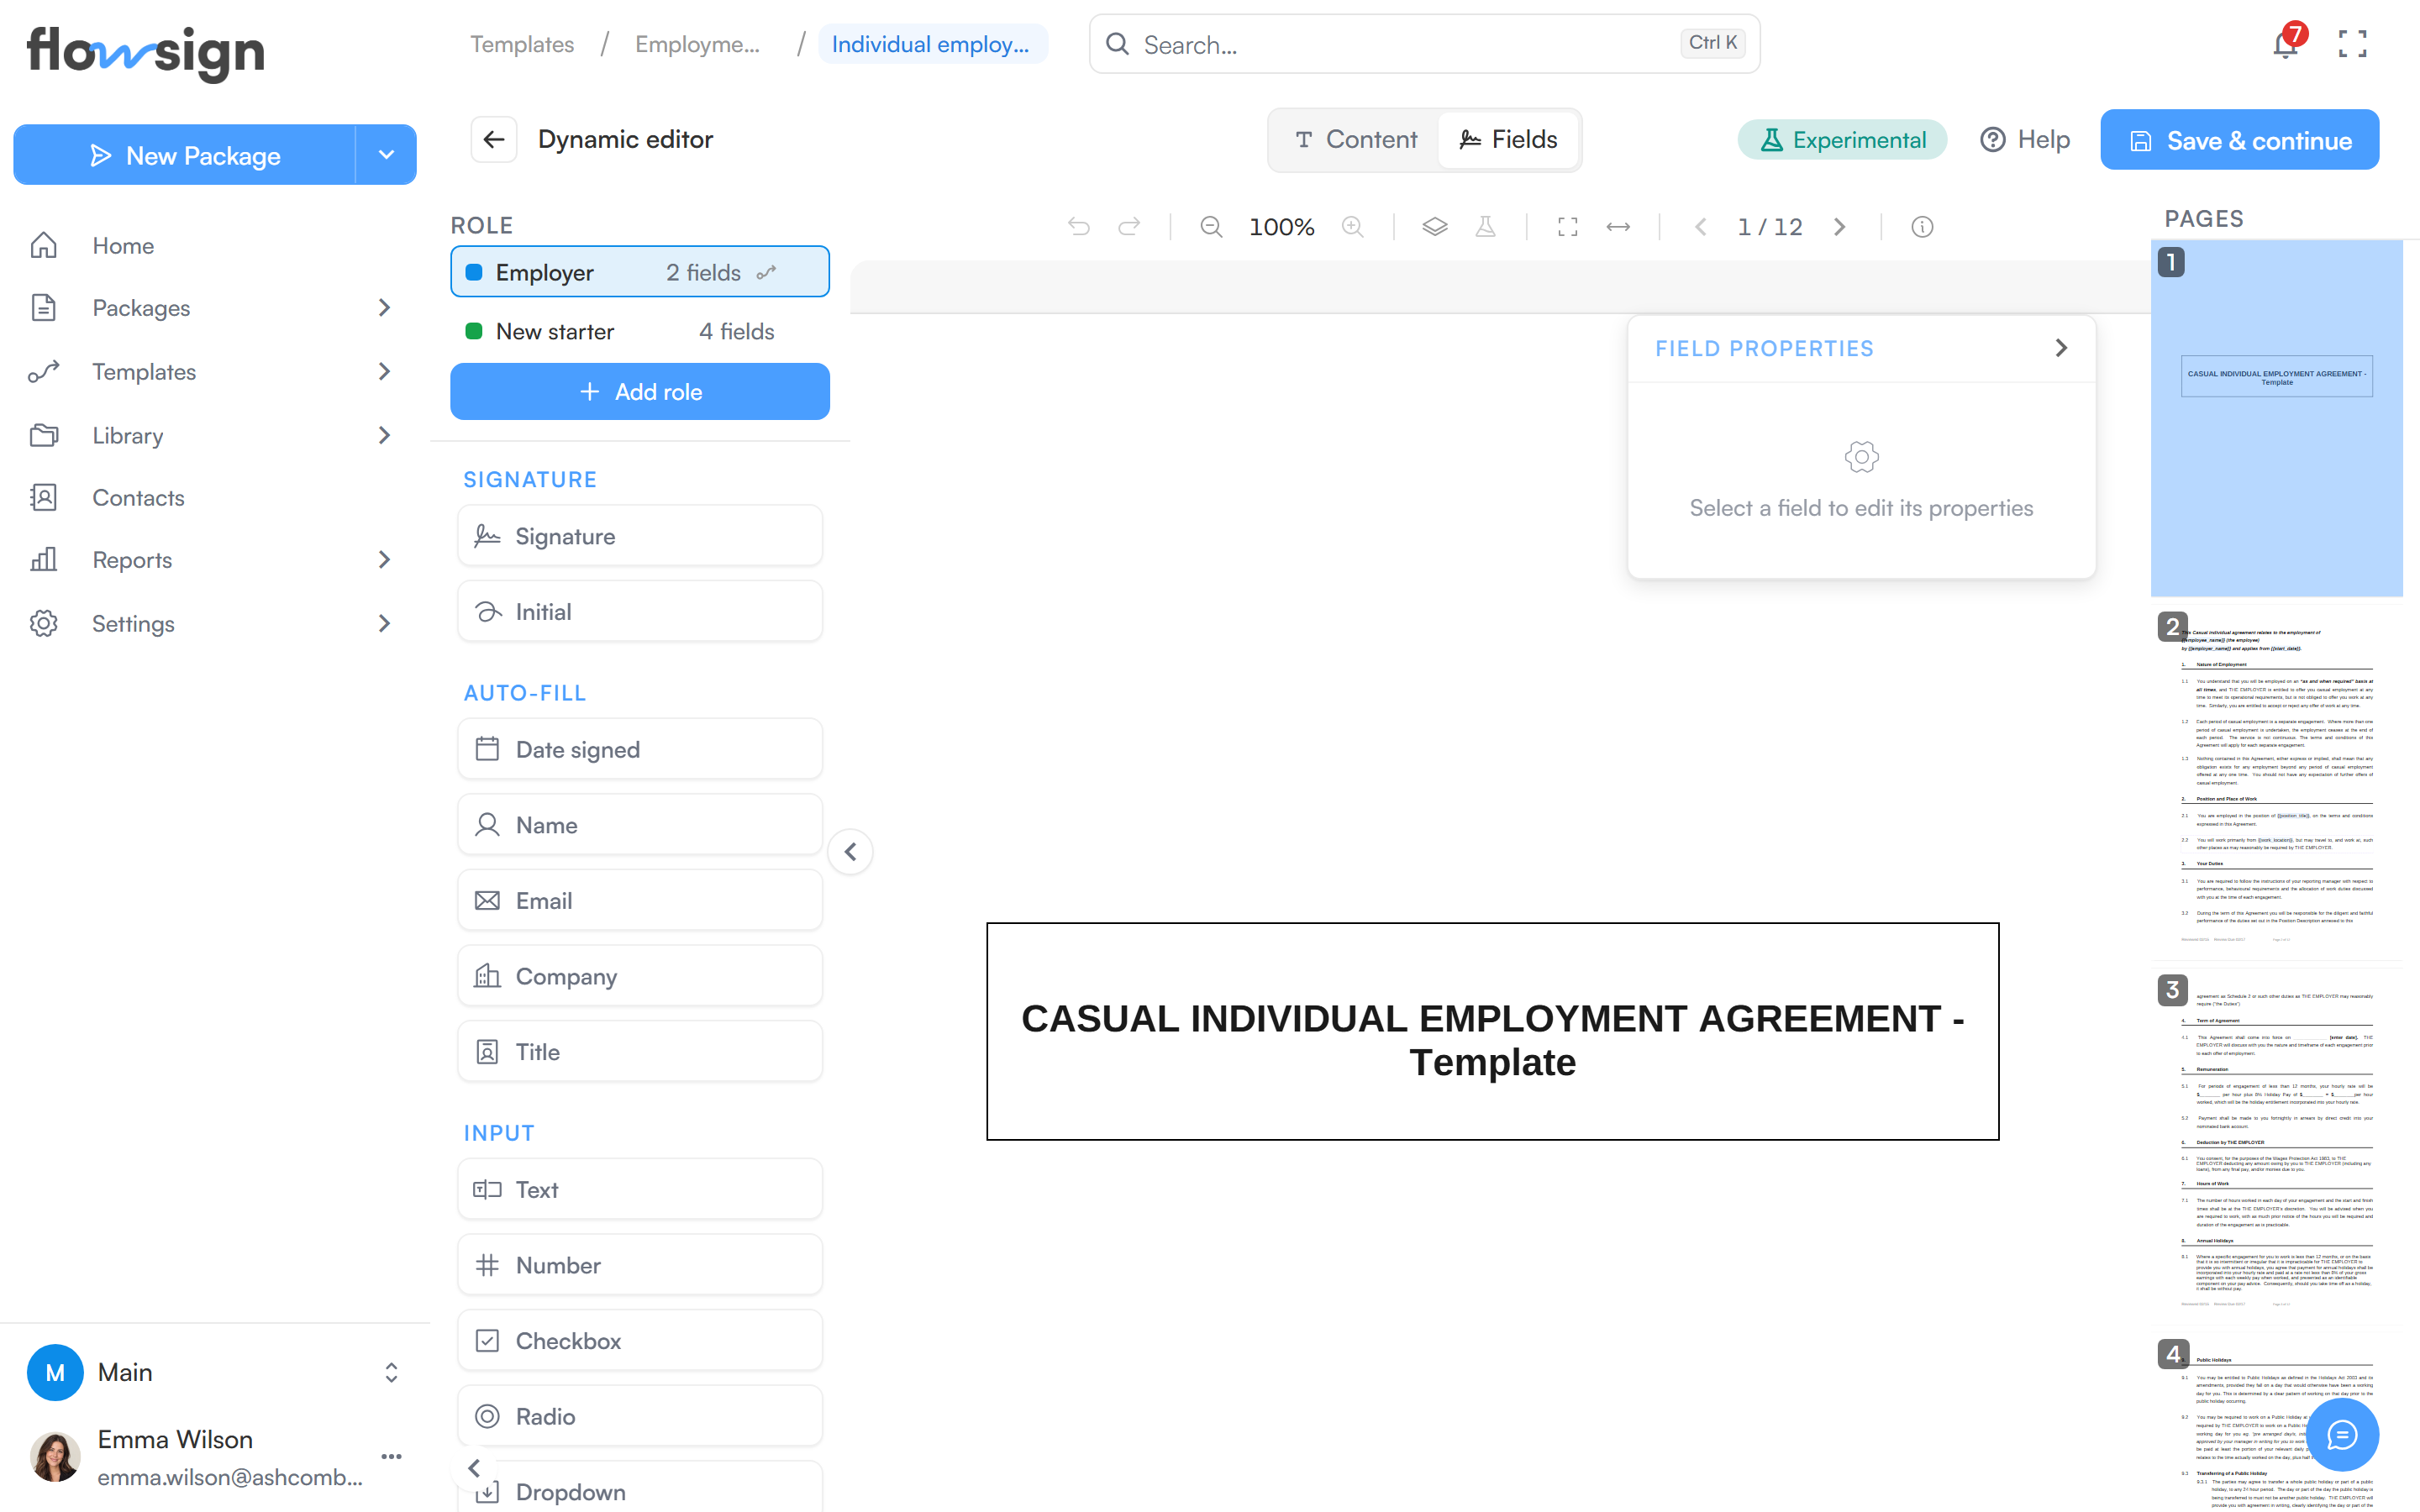Click the redo icon in toolbar

click(x=1129, y=227)
